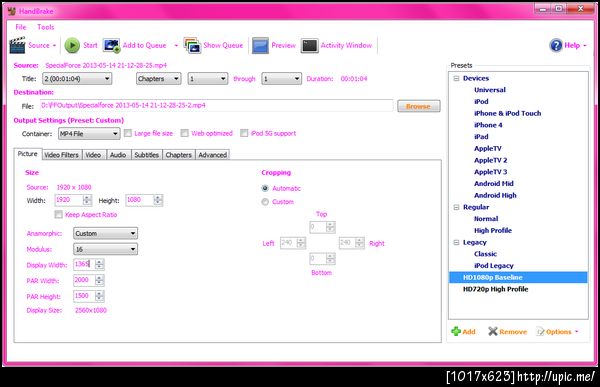Toggle the Web optimized checkbox
The height and width of the screenshot is (387, 600).
point(184,133)
